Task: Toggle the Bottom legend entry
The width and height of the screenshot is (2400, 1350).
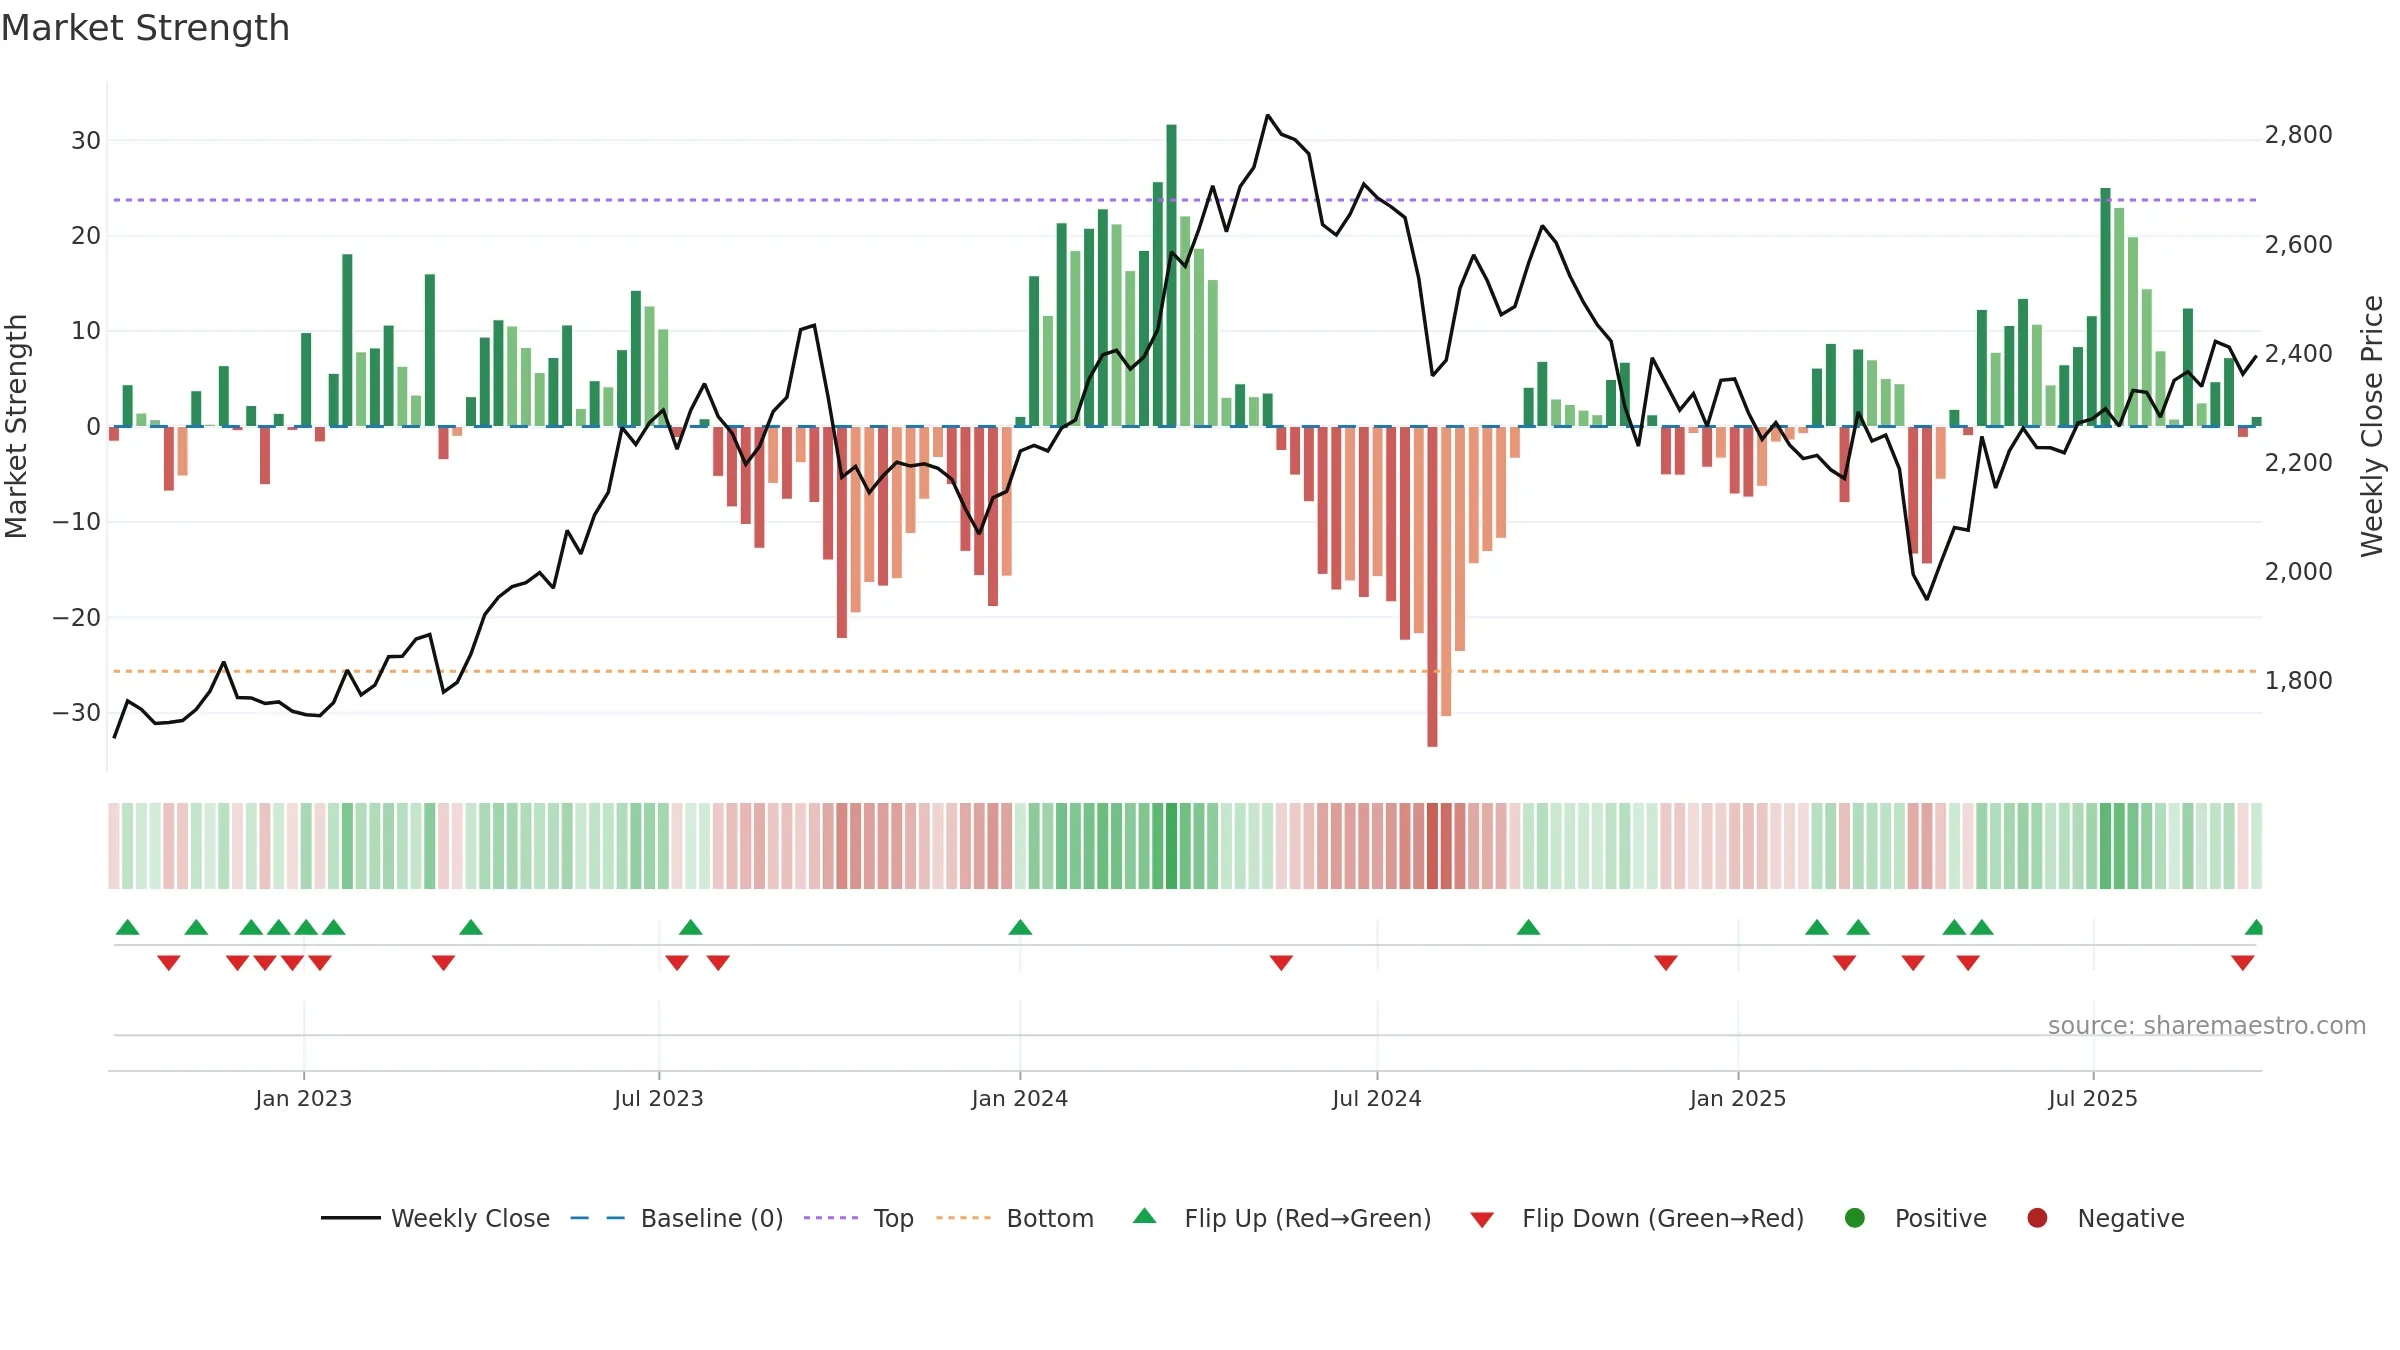Action: click(1015, 1218)
